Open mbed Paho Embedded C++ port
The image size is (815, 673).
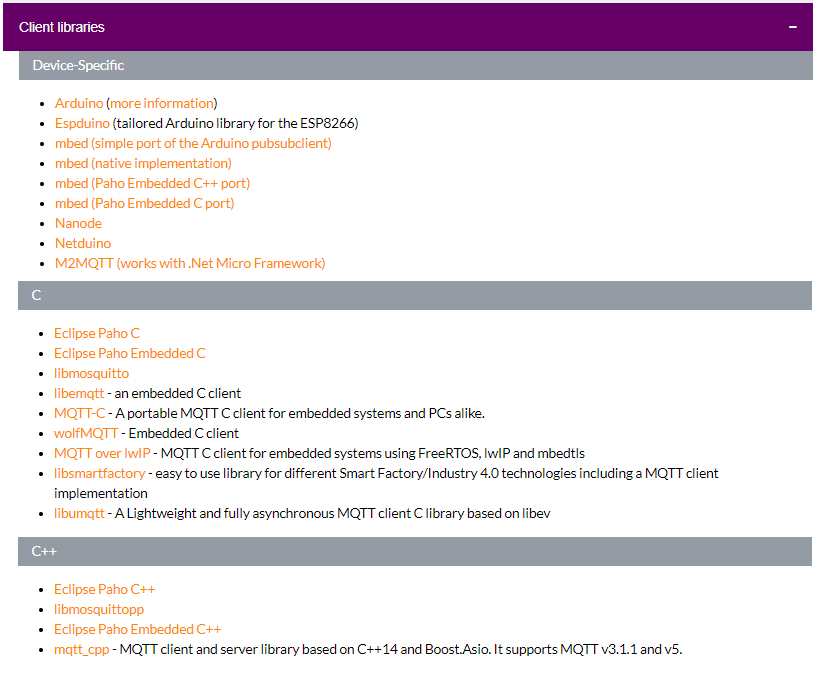152,183
